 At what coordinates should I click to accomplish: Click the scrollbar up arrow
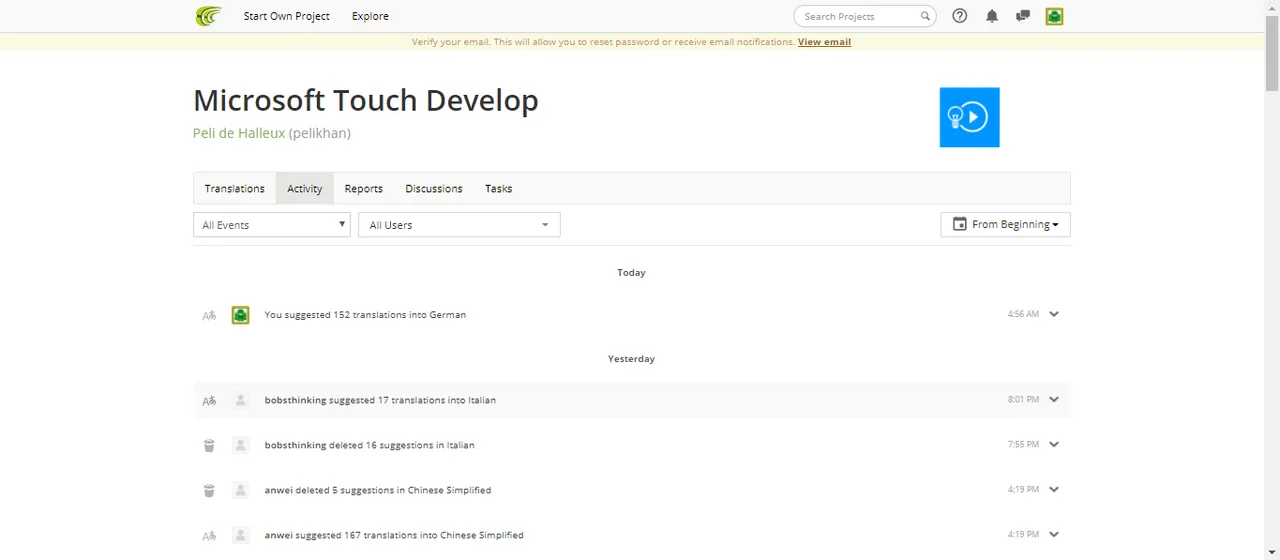point(1272,8)
